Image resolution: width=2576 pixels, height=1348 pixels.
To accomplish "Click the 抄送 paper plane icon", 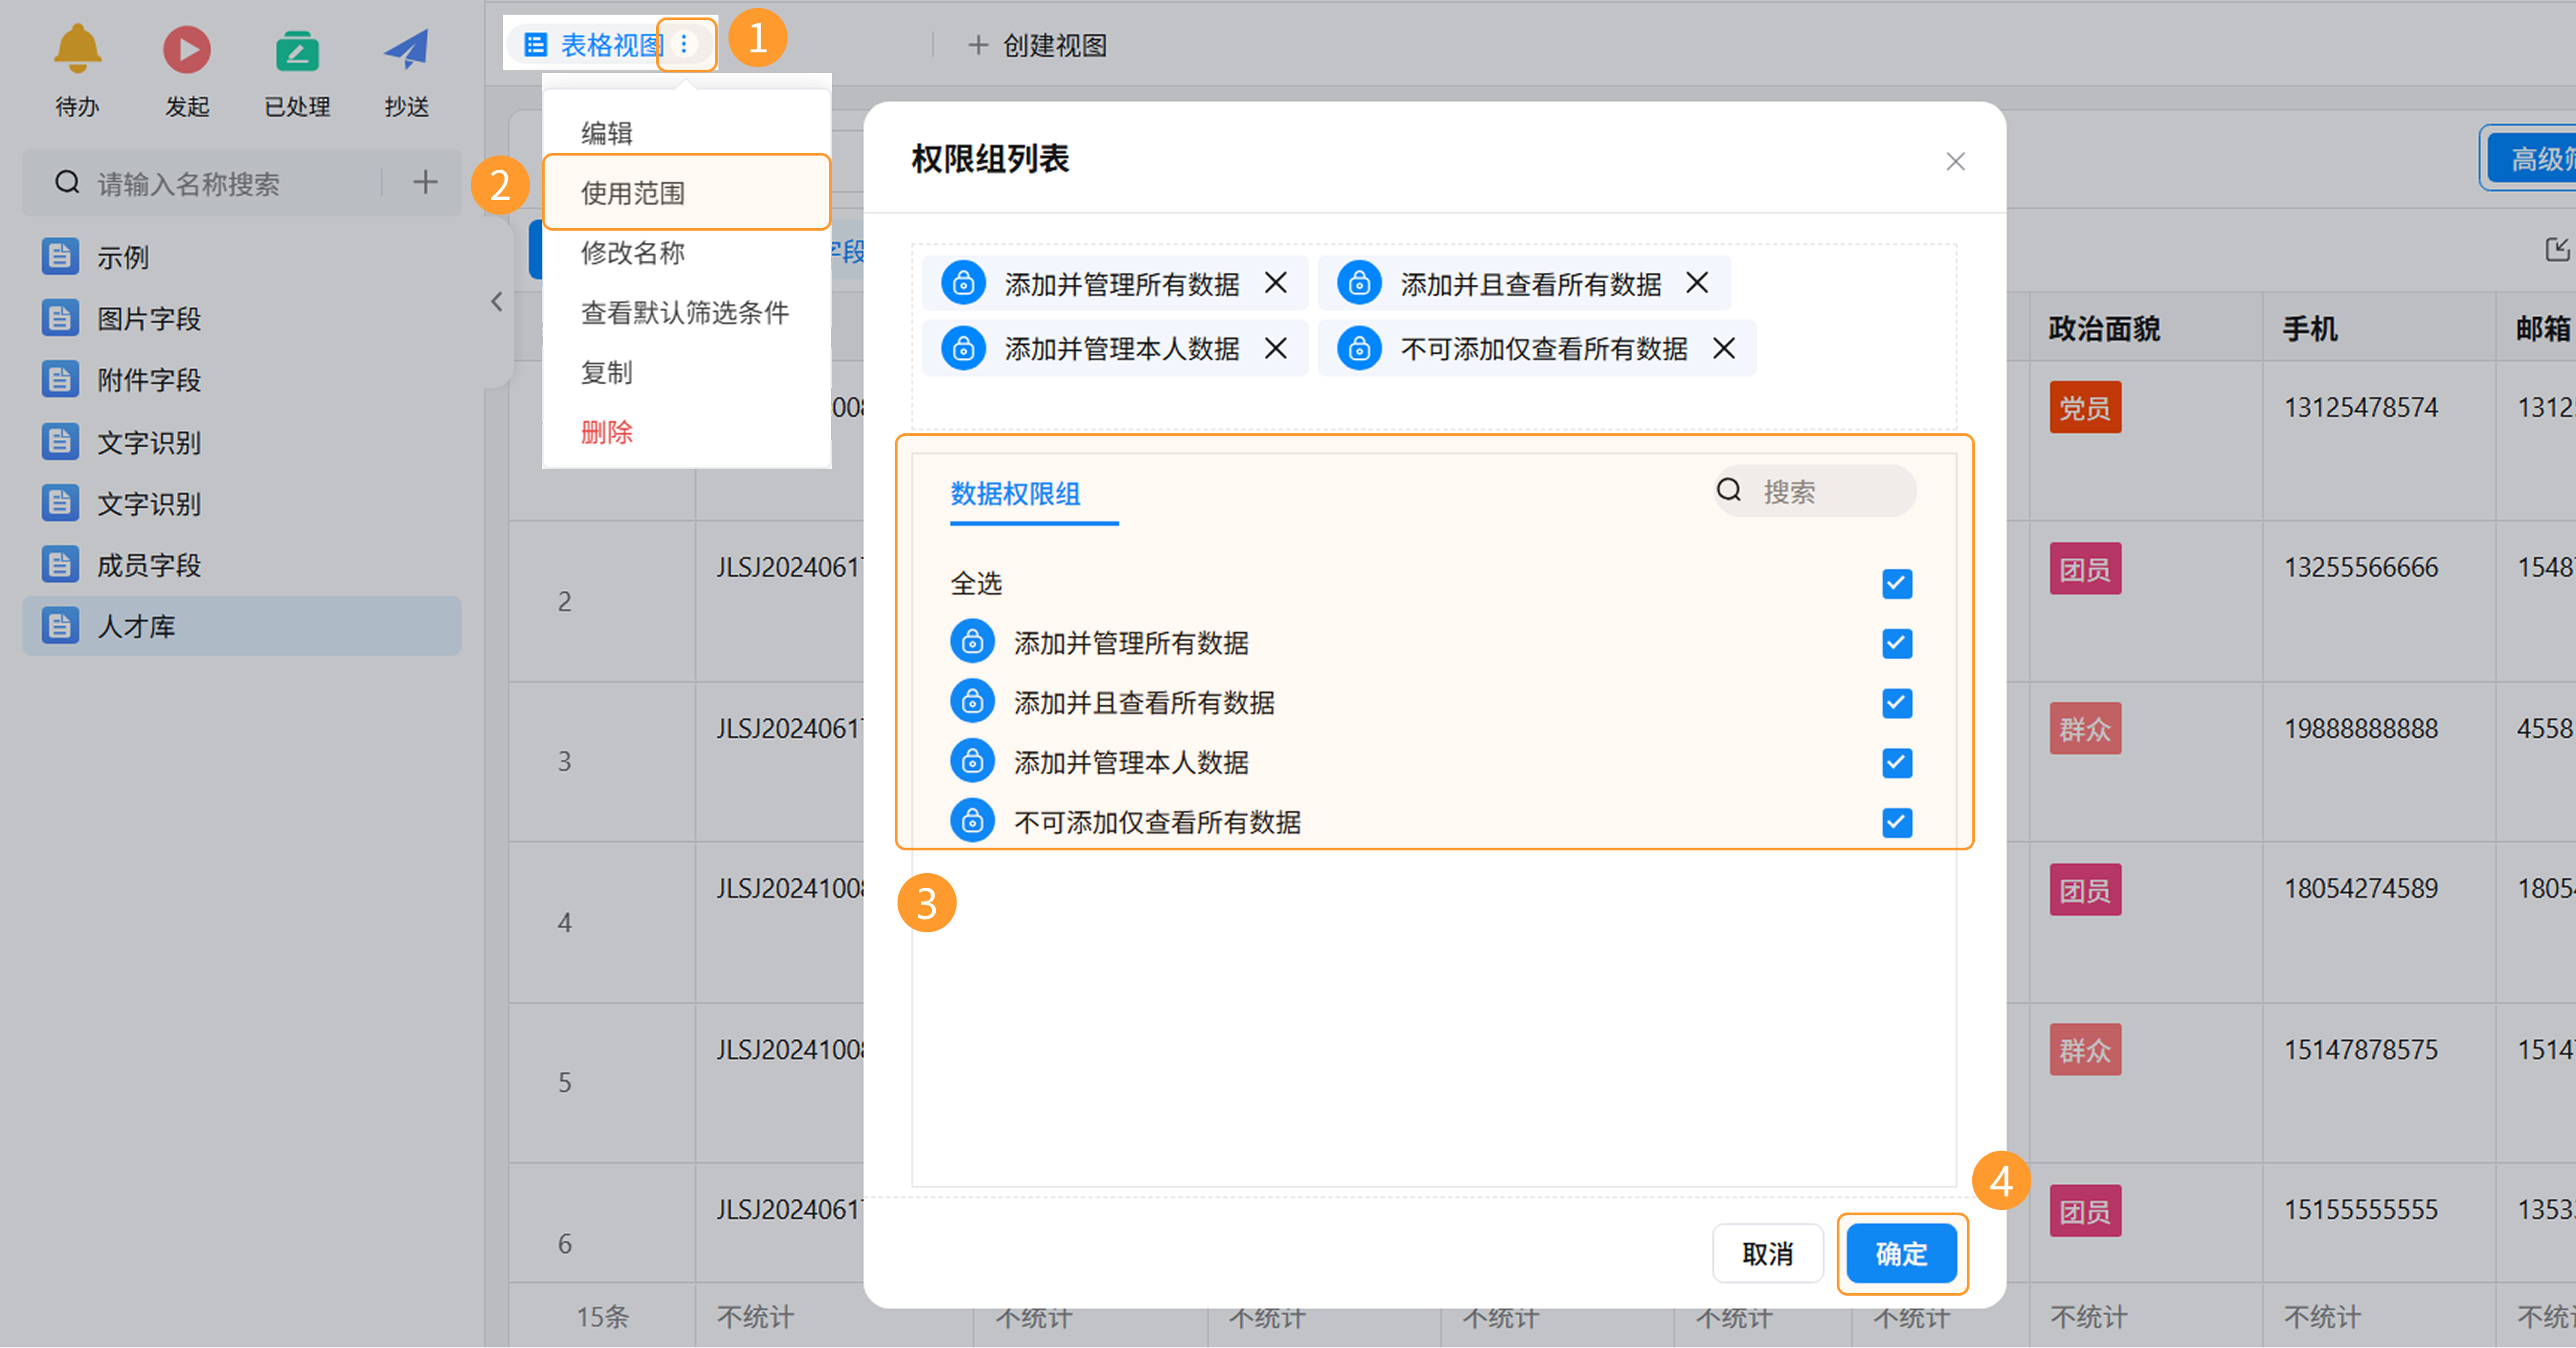I will coord(406,50).
